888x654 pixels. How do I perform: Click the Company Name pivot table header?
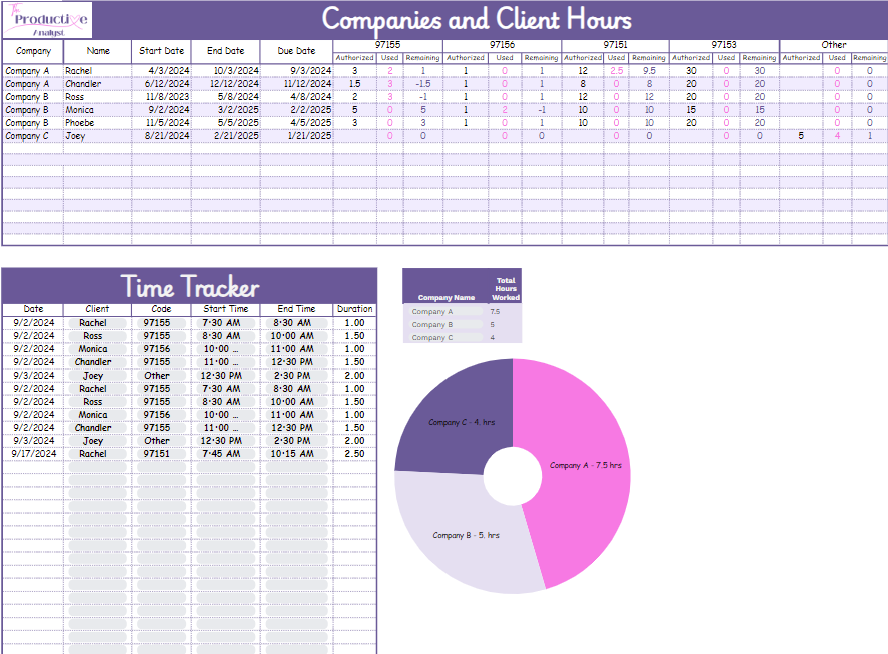pyautogui.click(x=446, y=297)
